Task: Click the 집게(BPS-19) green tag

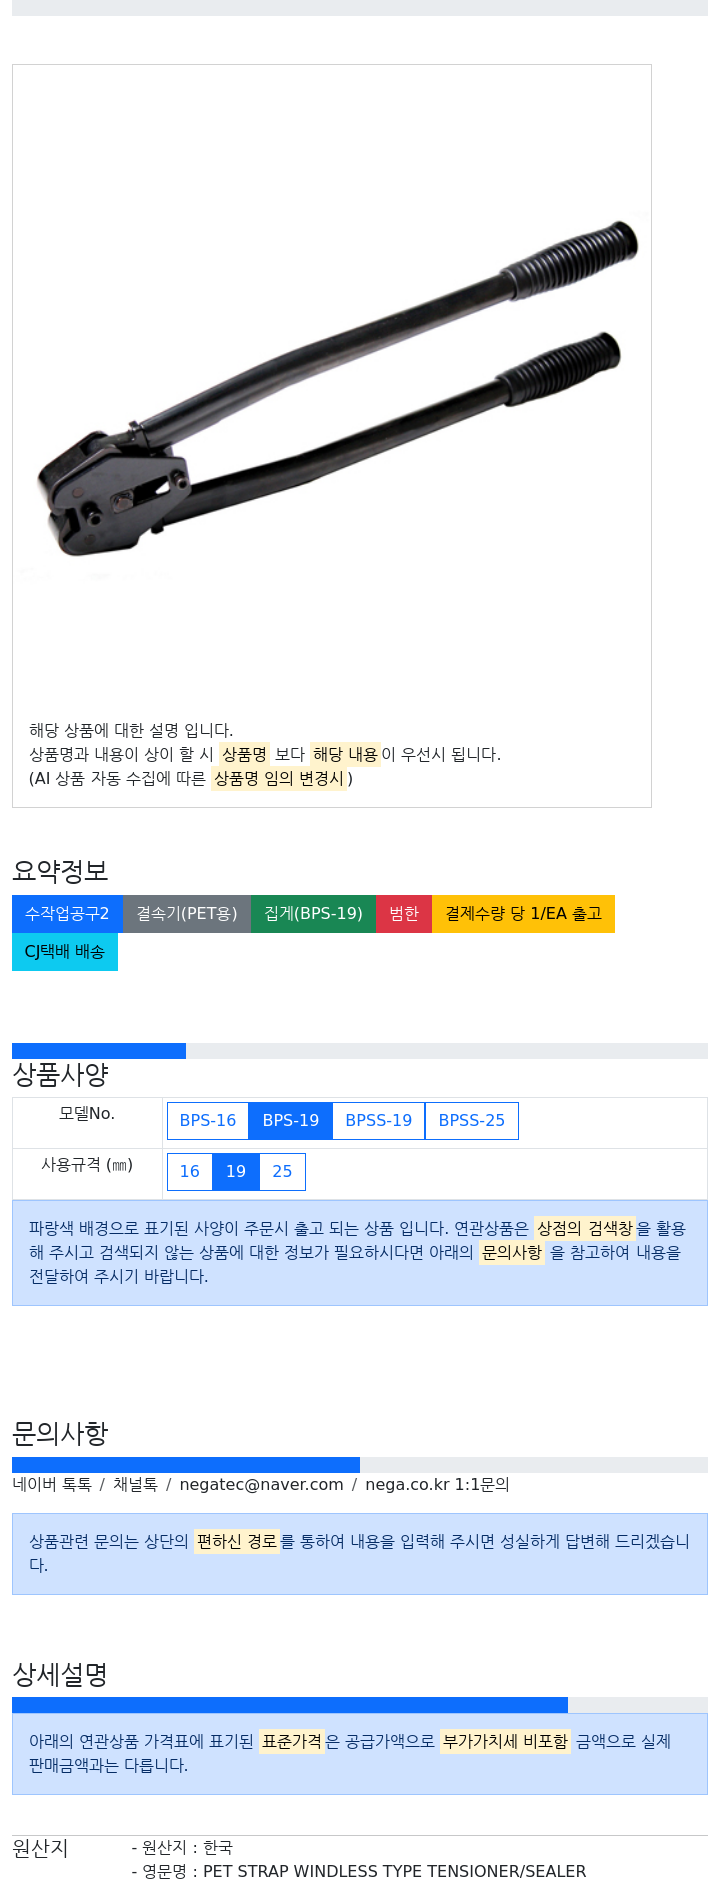Action: pyautogui.click(x=313, y=914)
